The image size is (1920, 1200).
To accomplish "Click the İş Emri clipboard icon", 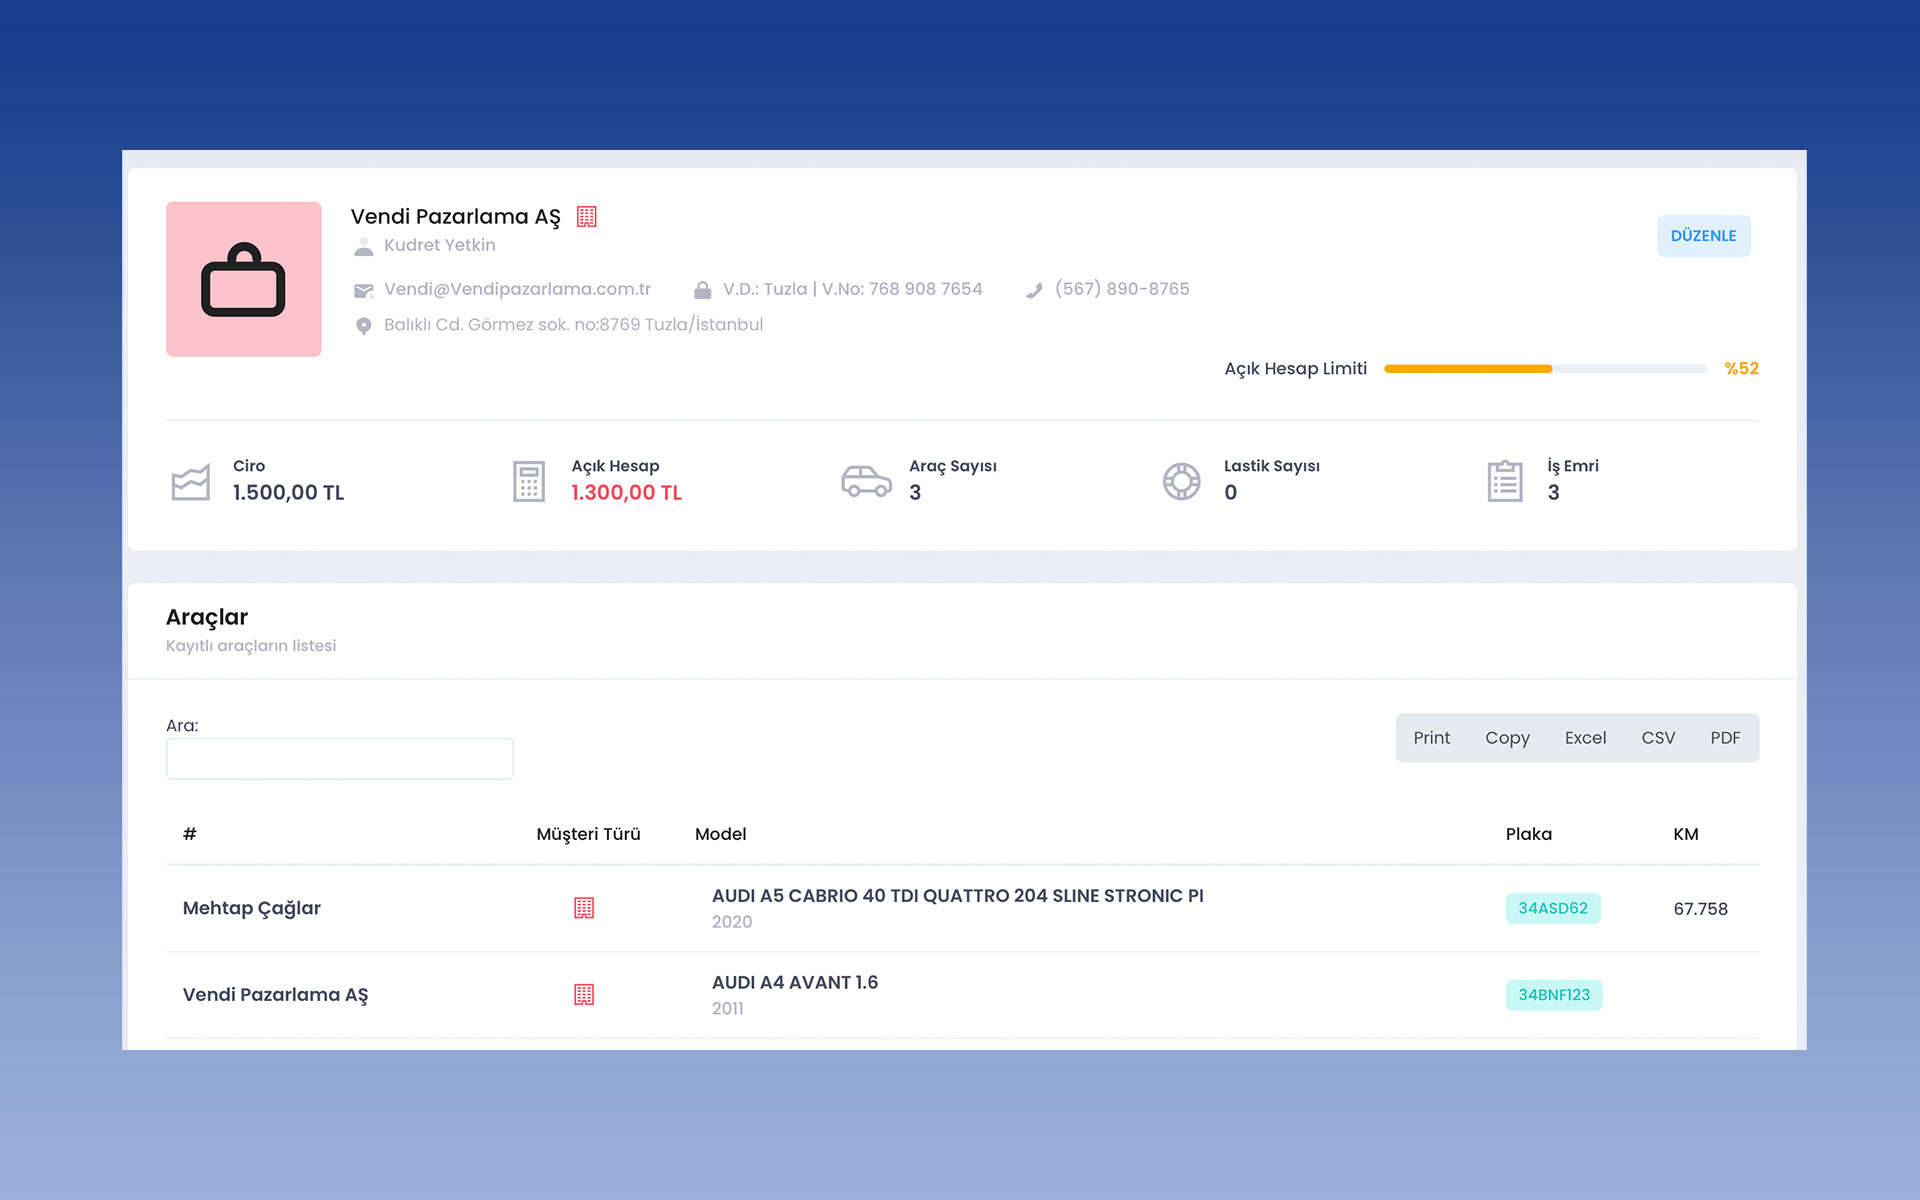I will click(x=1505, y=481).
